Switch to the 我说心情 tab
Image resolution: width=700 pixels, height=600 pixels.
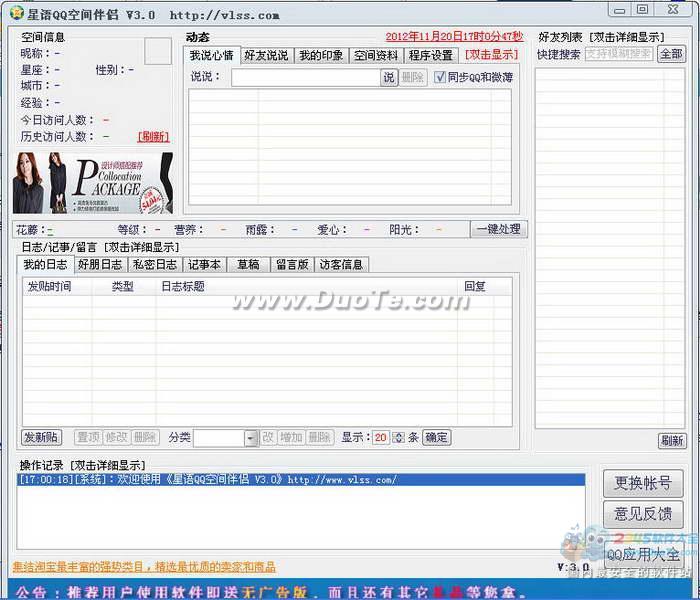pos(212,55)
